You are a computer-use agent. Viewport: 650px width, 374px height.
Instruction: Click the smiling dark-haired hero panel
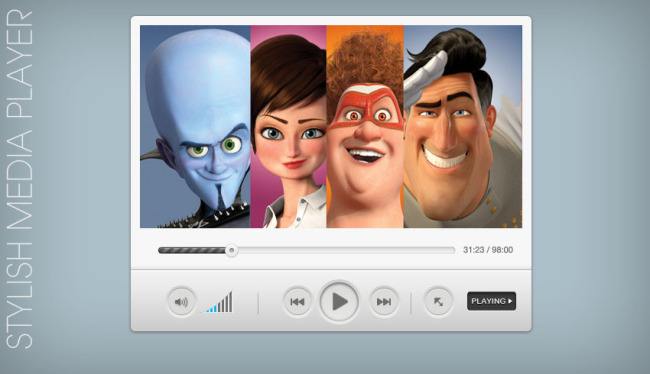pos(463,126)
